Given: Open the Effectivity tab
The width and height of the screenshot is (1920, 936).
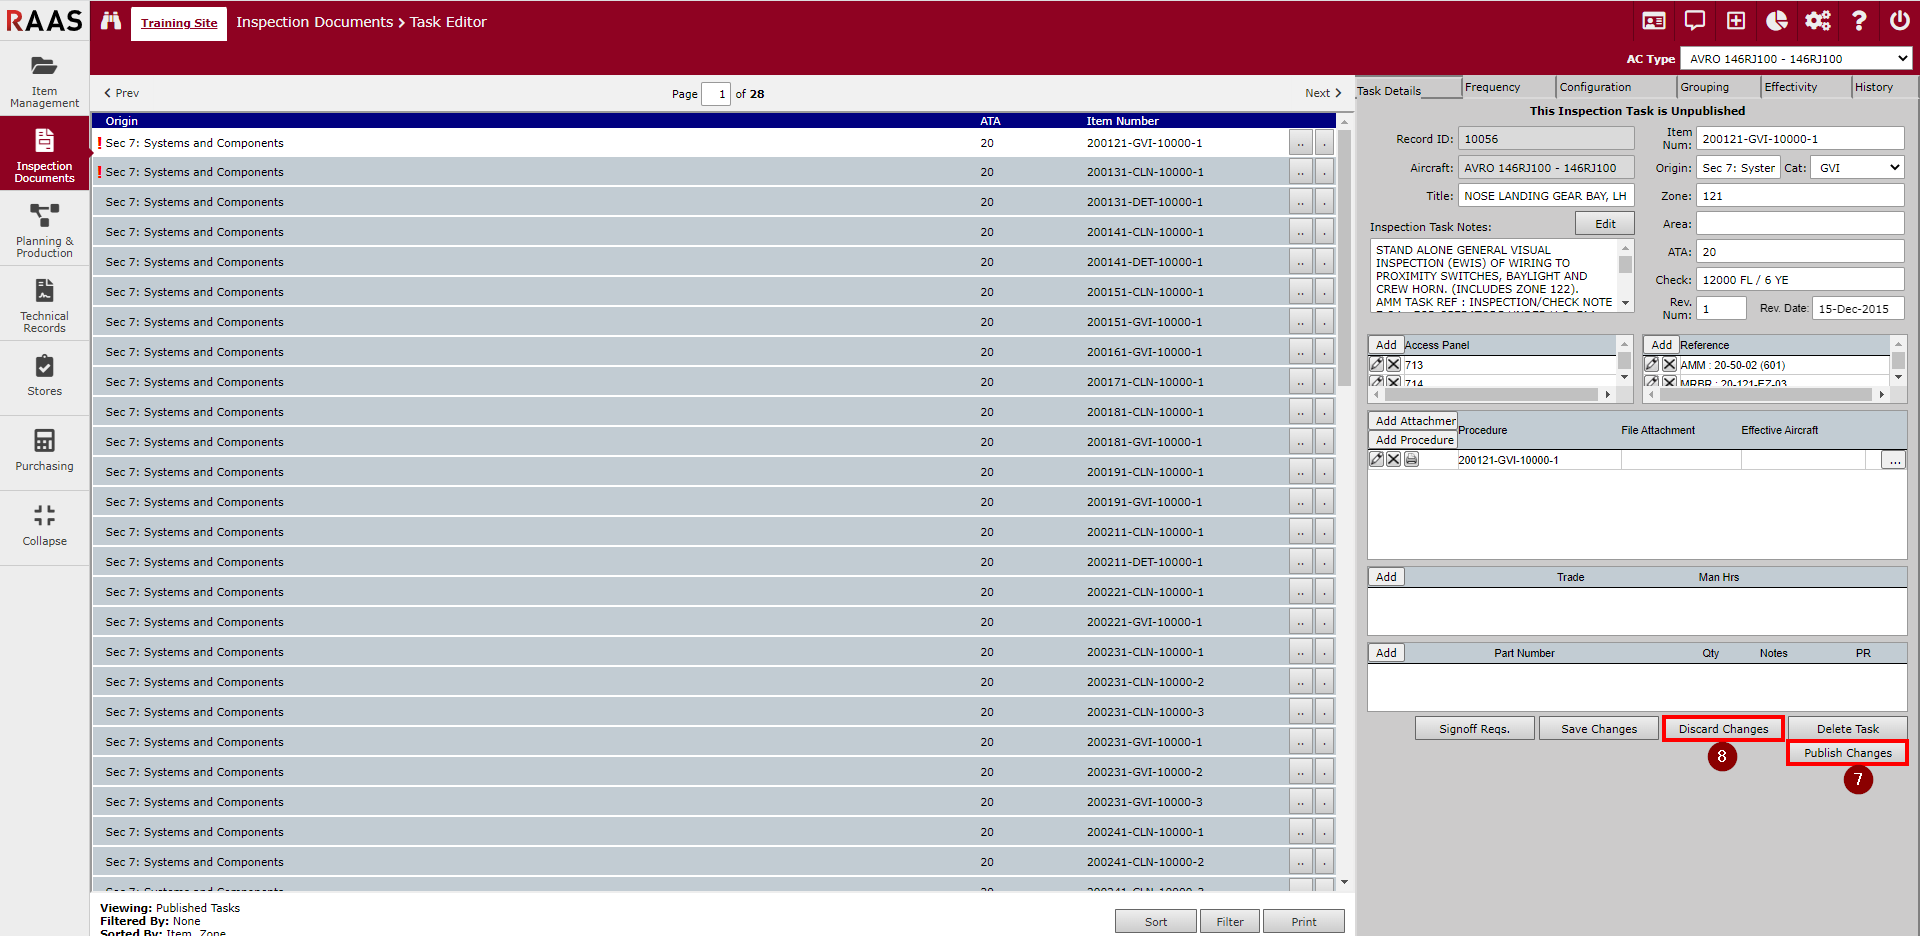Looking at the screenshot, I should [1790, 87].
